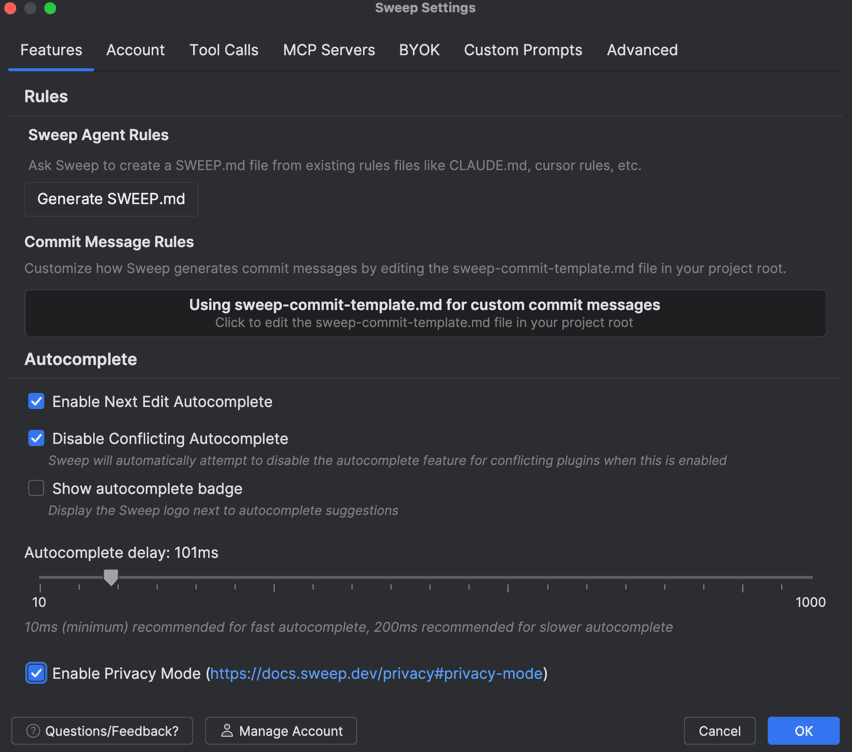Open the Tool Calls tab
Viewport: 852px width, 752px height.
tap(223, 50)
